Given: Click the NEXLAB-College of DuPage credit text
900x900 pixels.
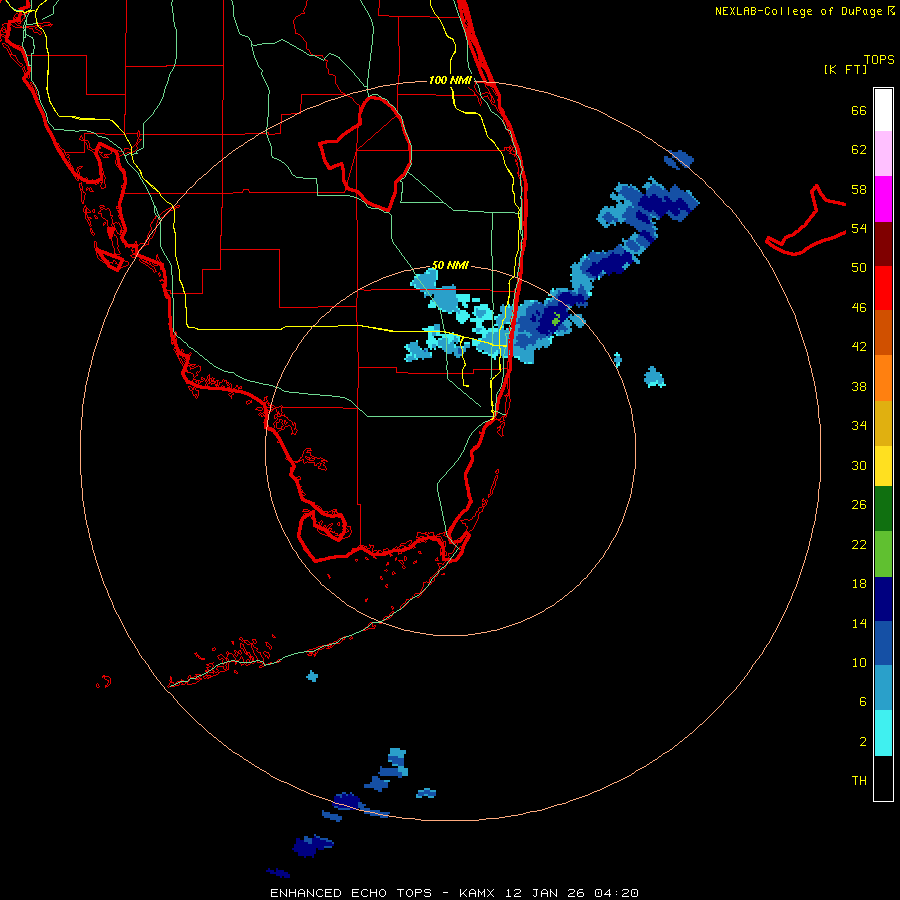Looking at the screenshot, I should (804, 11).
